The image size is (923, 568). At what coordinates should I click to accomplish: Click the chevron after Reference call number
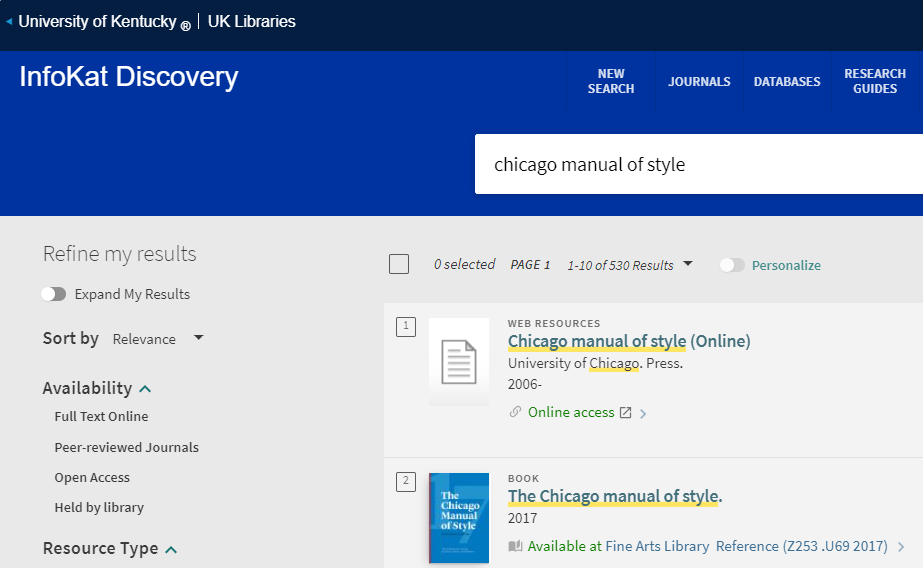point(901,547)
